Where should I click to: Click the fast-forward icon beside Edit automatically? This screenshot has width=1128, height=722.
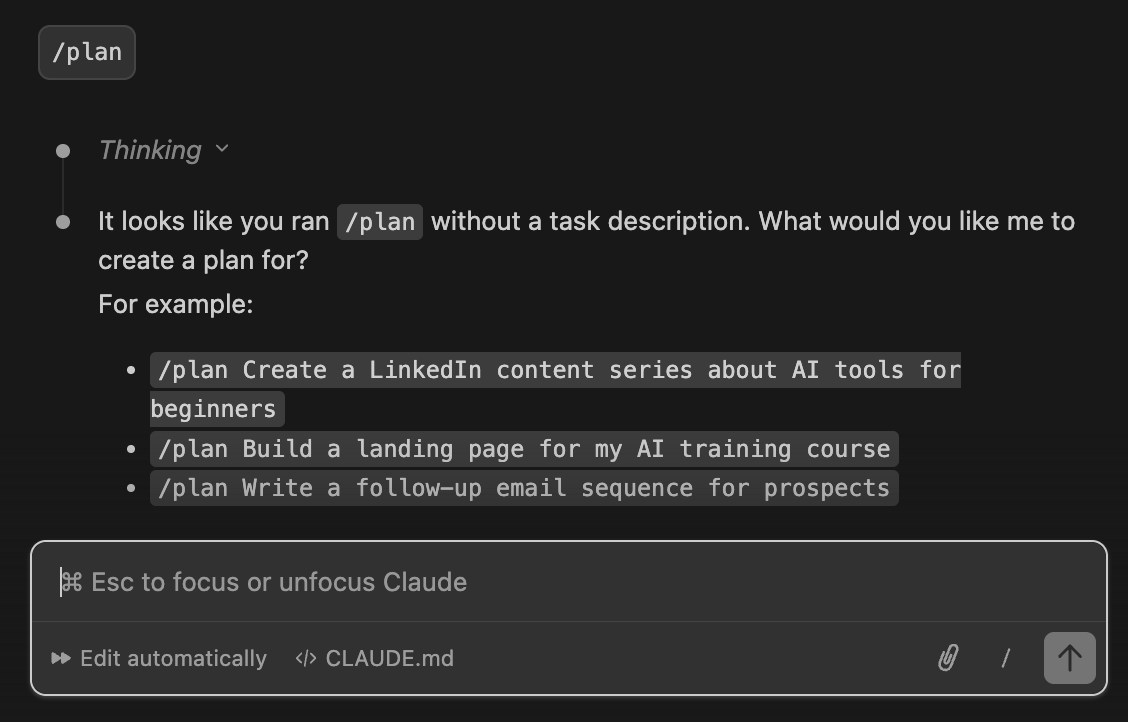[x=61, y=658]
